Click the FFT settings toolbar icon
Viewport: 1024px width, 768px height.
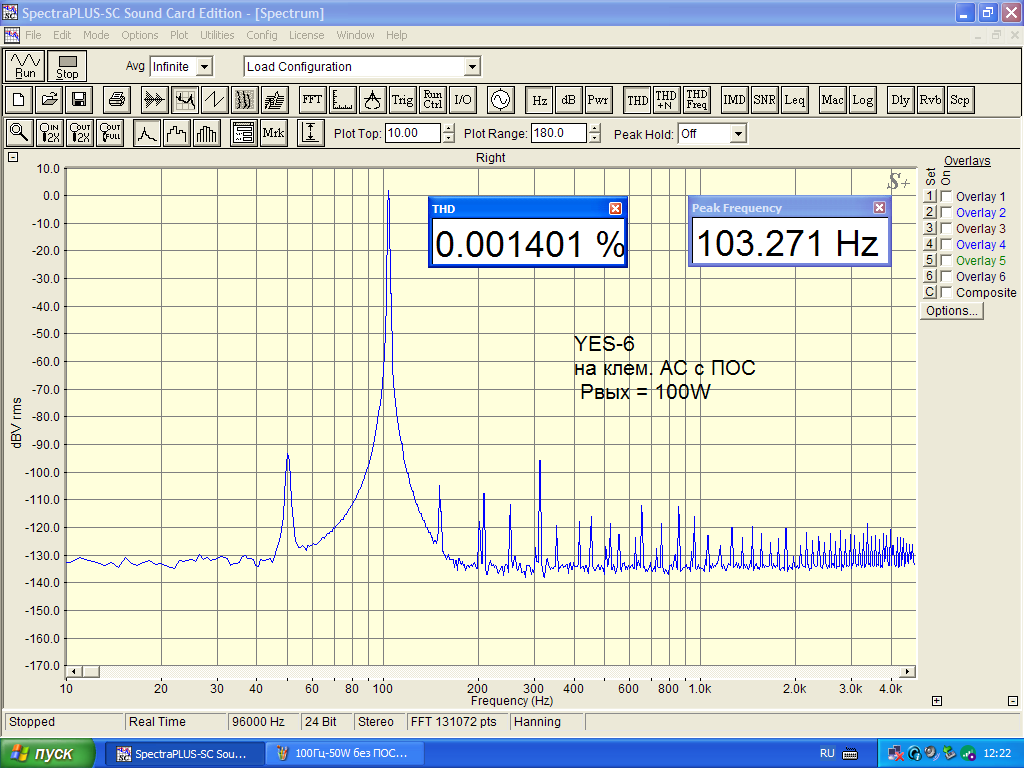pyautogui.click(x=312, y=100)
